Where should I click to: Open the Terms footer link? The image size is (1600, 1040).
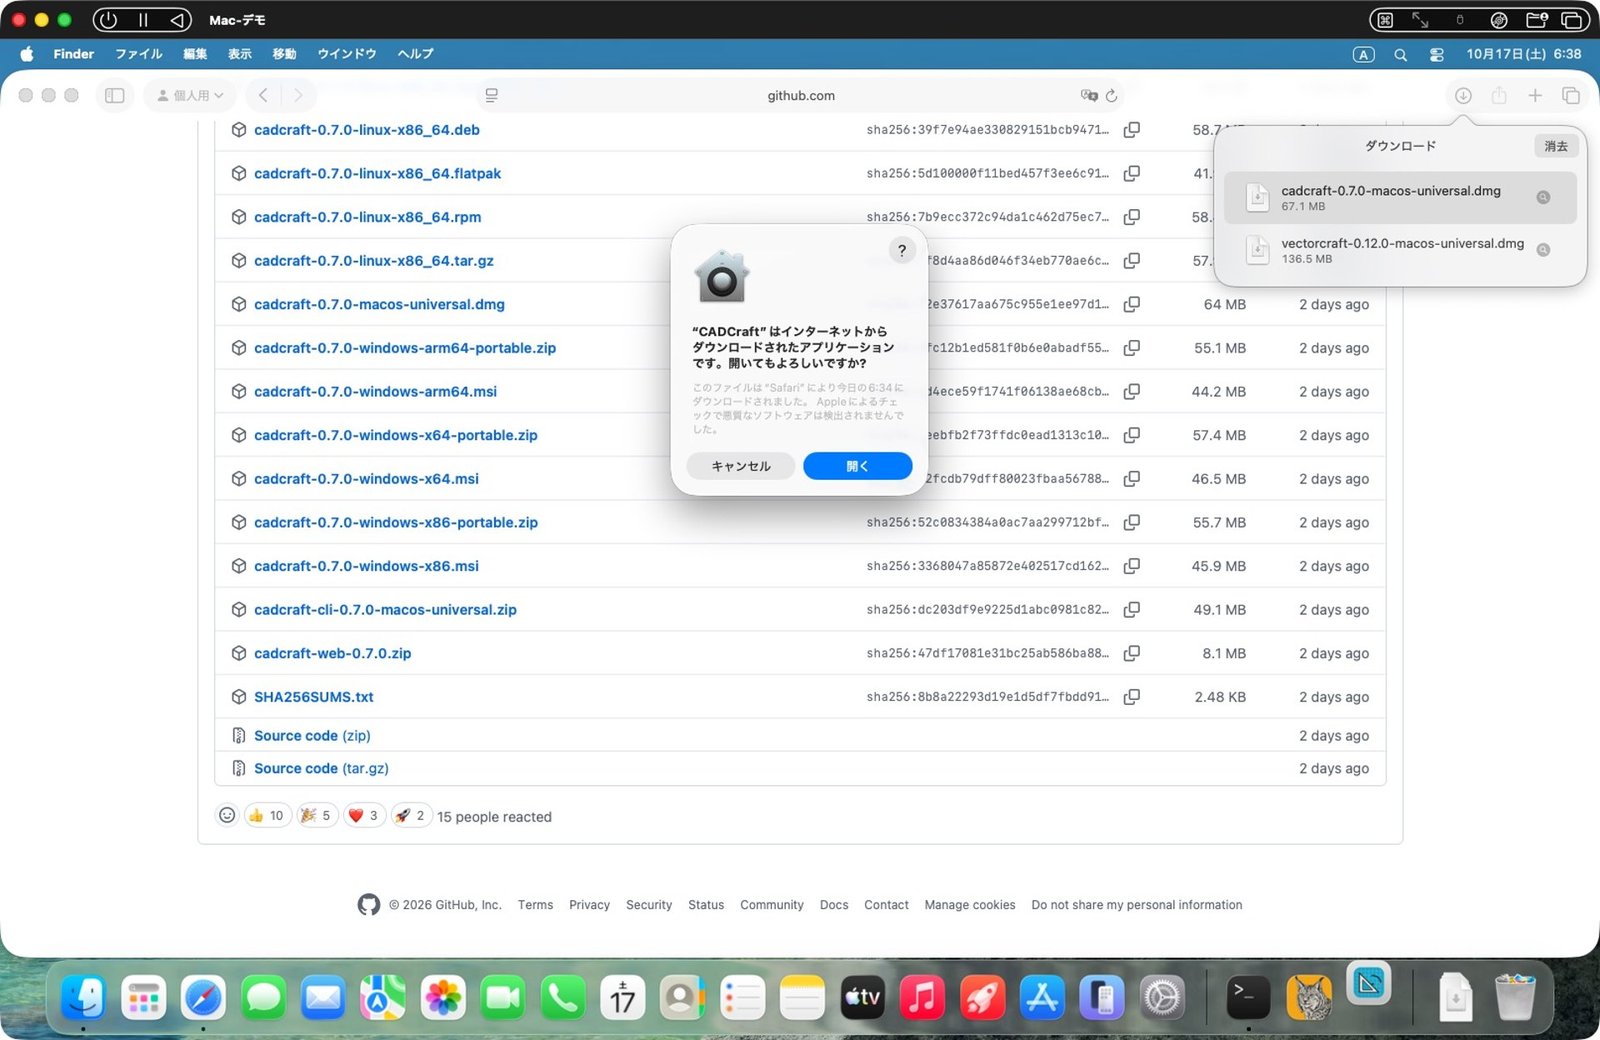(x=535, y=905)
